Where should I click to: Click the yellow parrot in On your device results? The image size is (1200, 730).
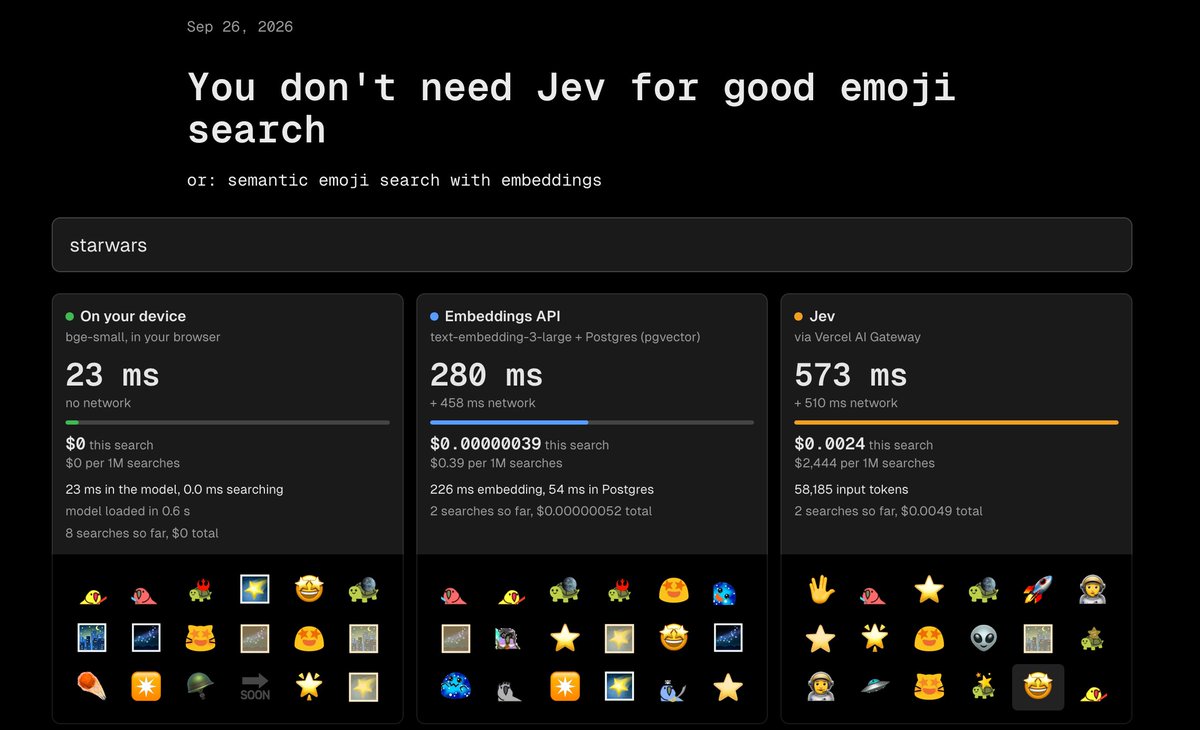(93, 597)
